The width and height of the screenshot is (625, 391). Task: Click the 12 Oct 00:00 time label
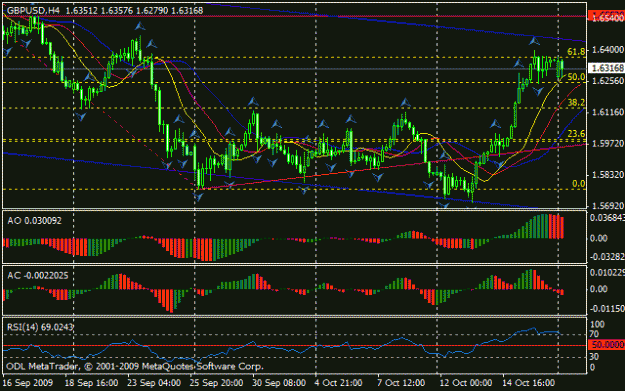[x=466, y=383]
